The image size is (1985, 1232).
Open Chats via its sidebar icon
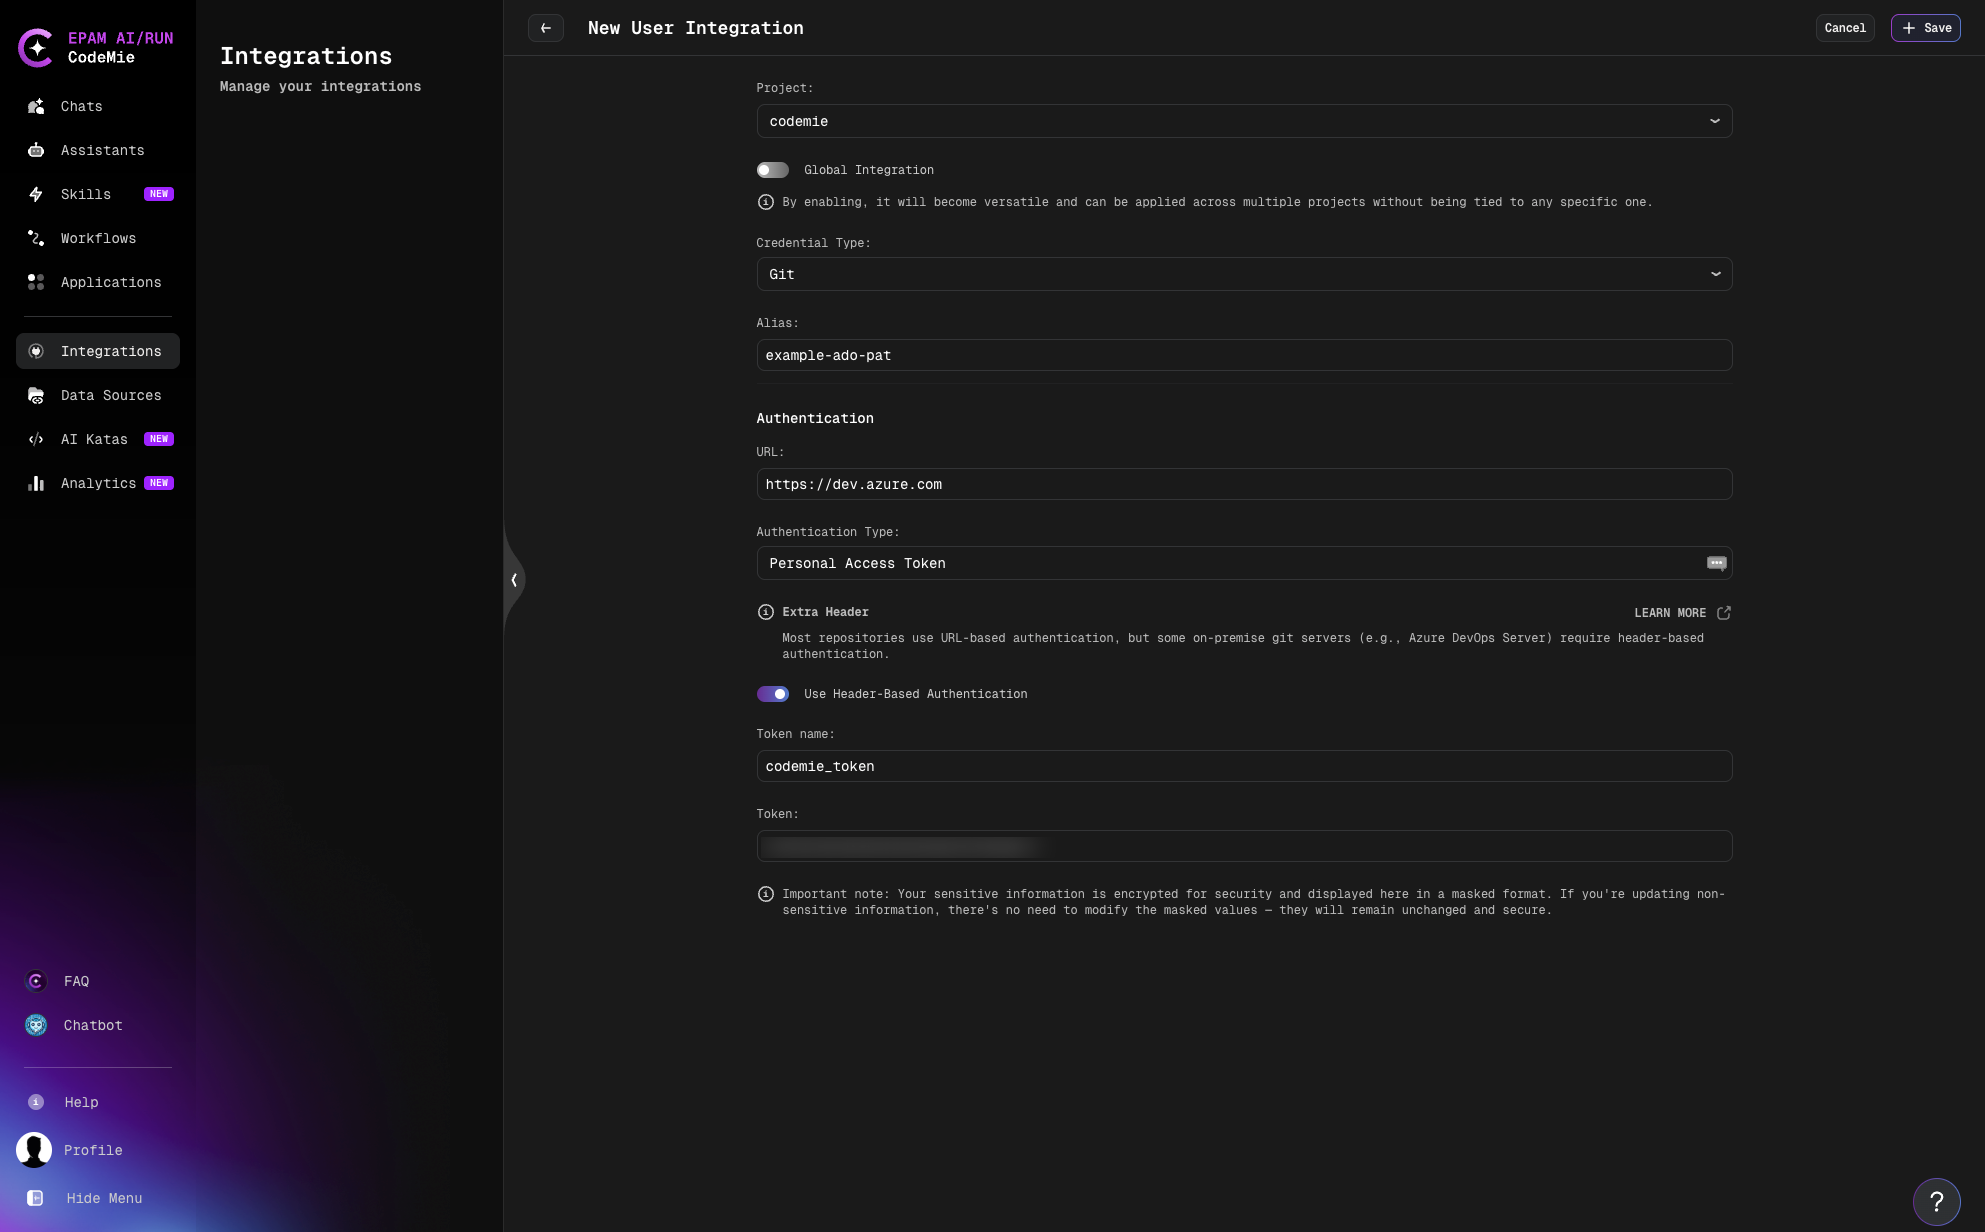pyautogui.click(x=36, y=106)
